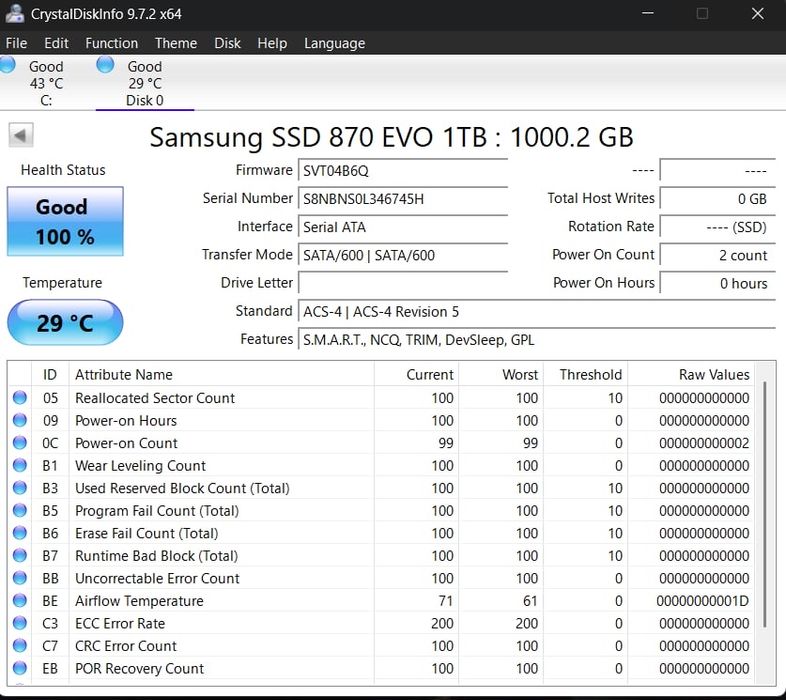
Task: Click status dot for Program Fail Count
Action: (x=20, y=510)
